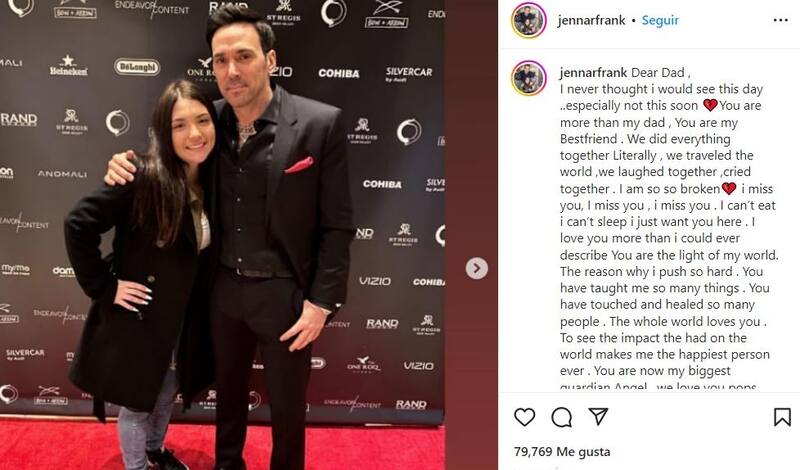Share post via paper plane icon
Image resolution: width=800 pixels, height=470 pixels.
pyautogui.click(x=598, y=416)
